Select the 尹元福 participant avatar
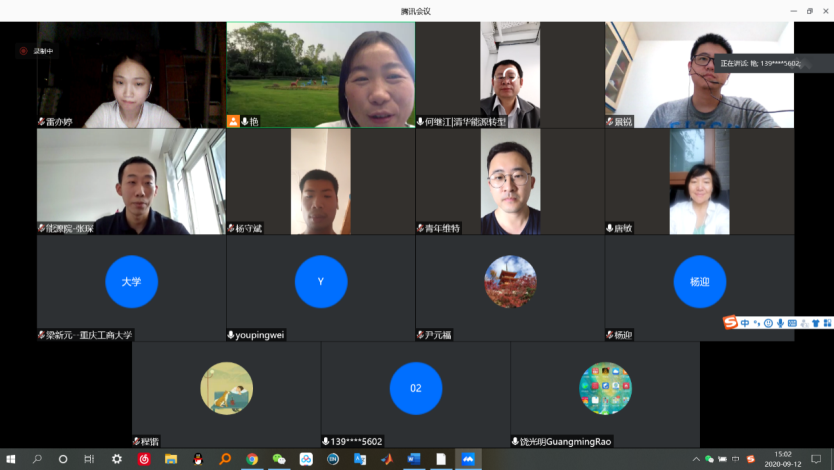This screenshot has height=470, width=834. (x=510, y=282)
